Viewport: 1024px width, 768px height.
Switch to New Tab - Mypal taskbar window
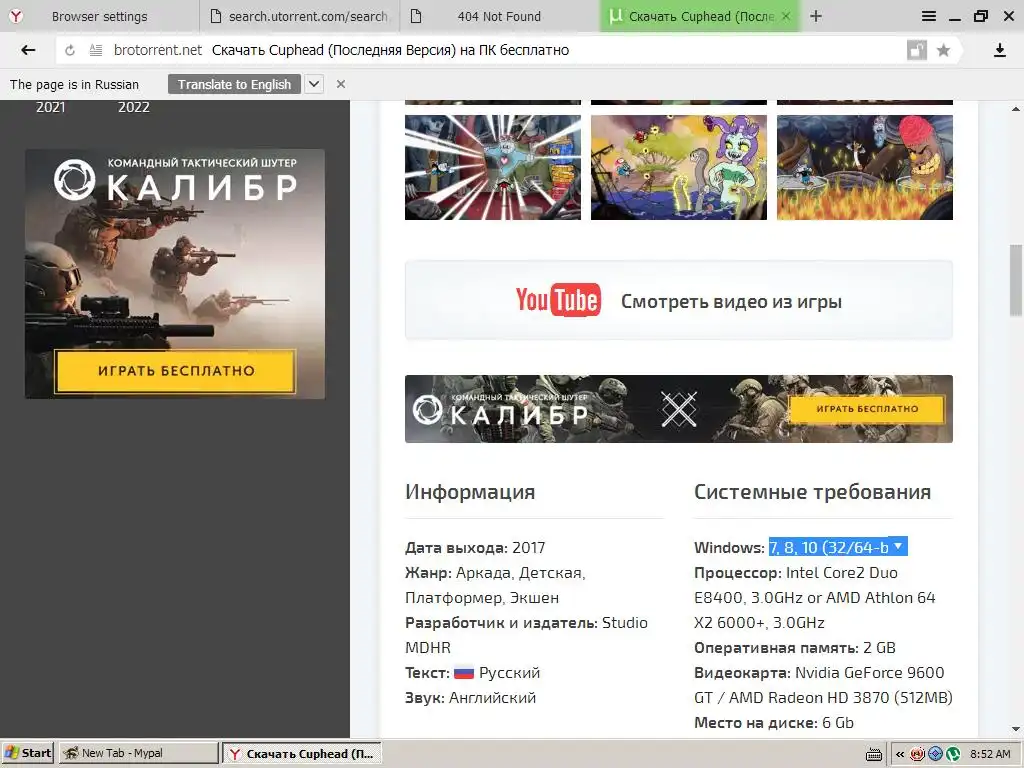tap(138, 753)
